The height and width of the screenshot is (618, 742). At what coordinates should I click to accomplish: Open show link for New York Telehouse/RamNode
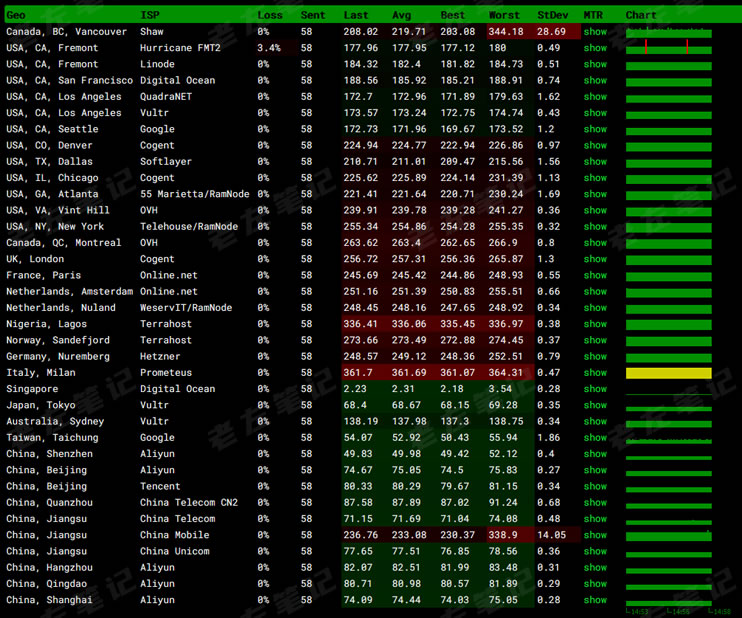pos(595,227)
